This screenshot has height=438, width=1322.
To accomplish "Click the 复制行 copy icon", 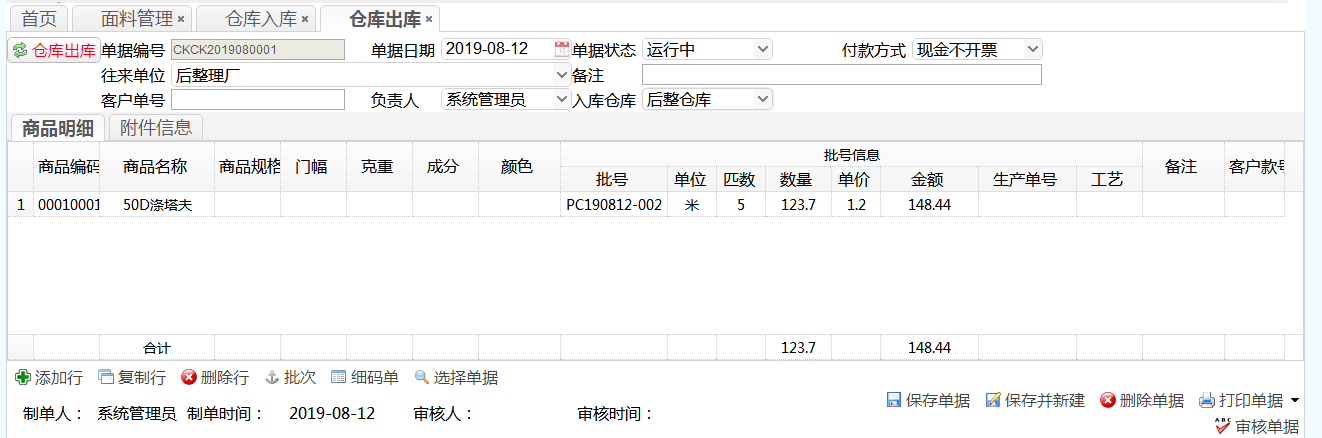I will (107, 377).
